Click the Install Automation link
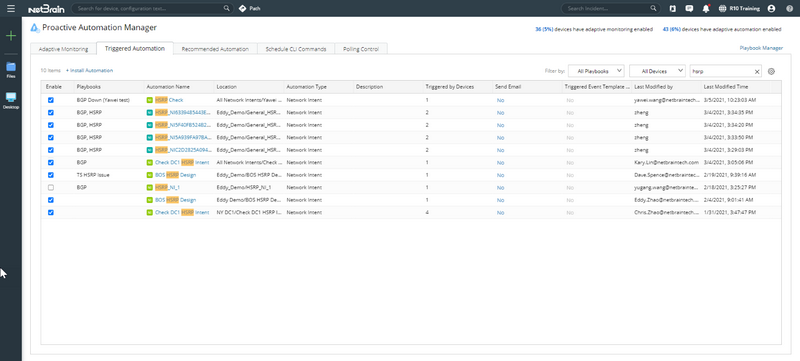 click(89, 70)
